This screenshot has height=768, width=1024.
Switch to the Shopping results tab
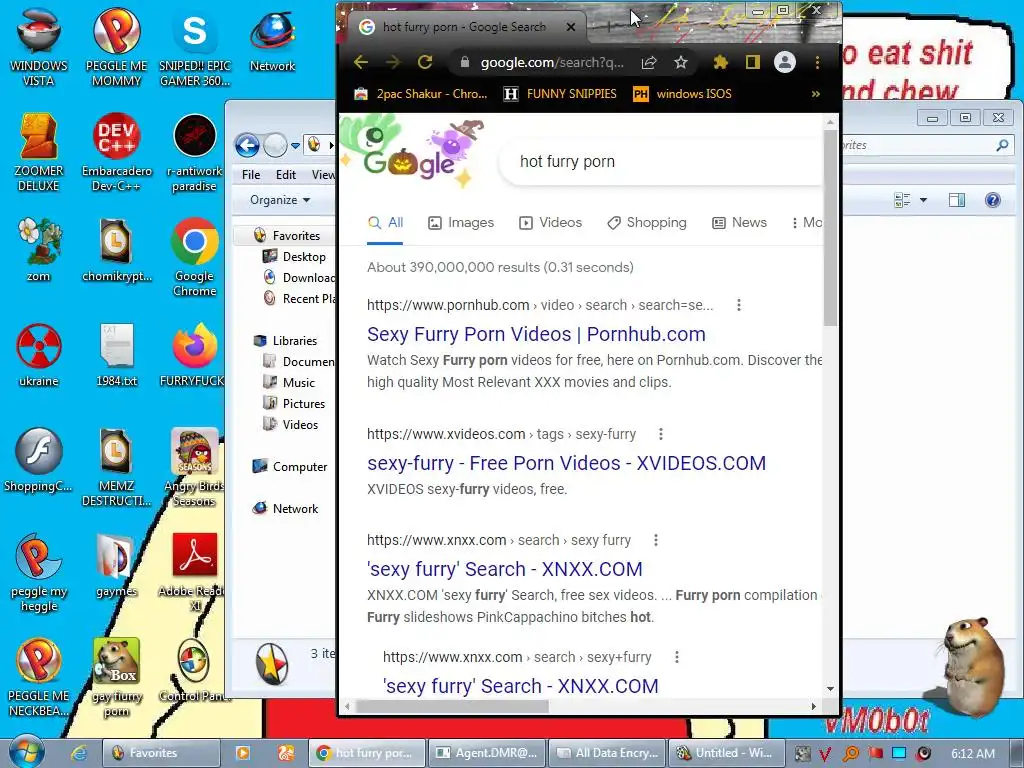click(647, 223)
